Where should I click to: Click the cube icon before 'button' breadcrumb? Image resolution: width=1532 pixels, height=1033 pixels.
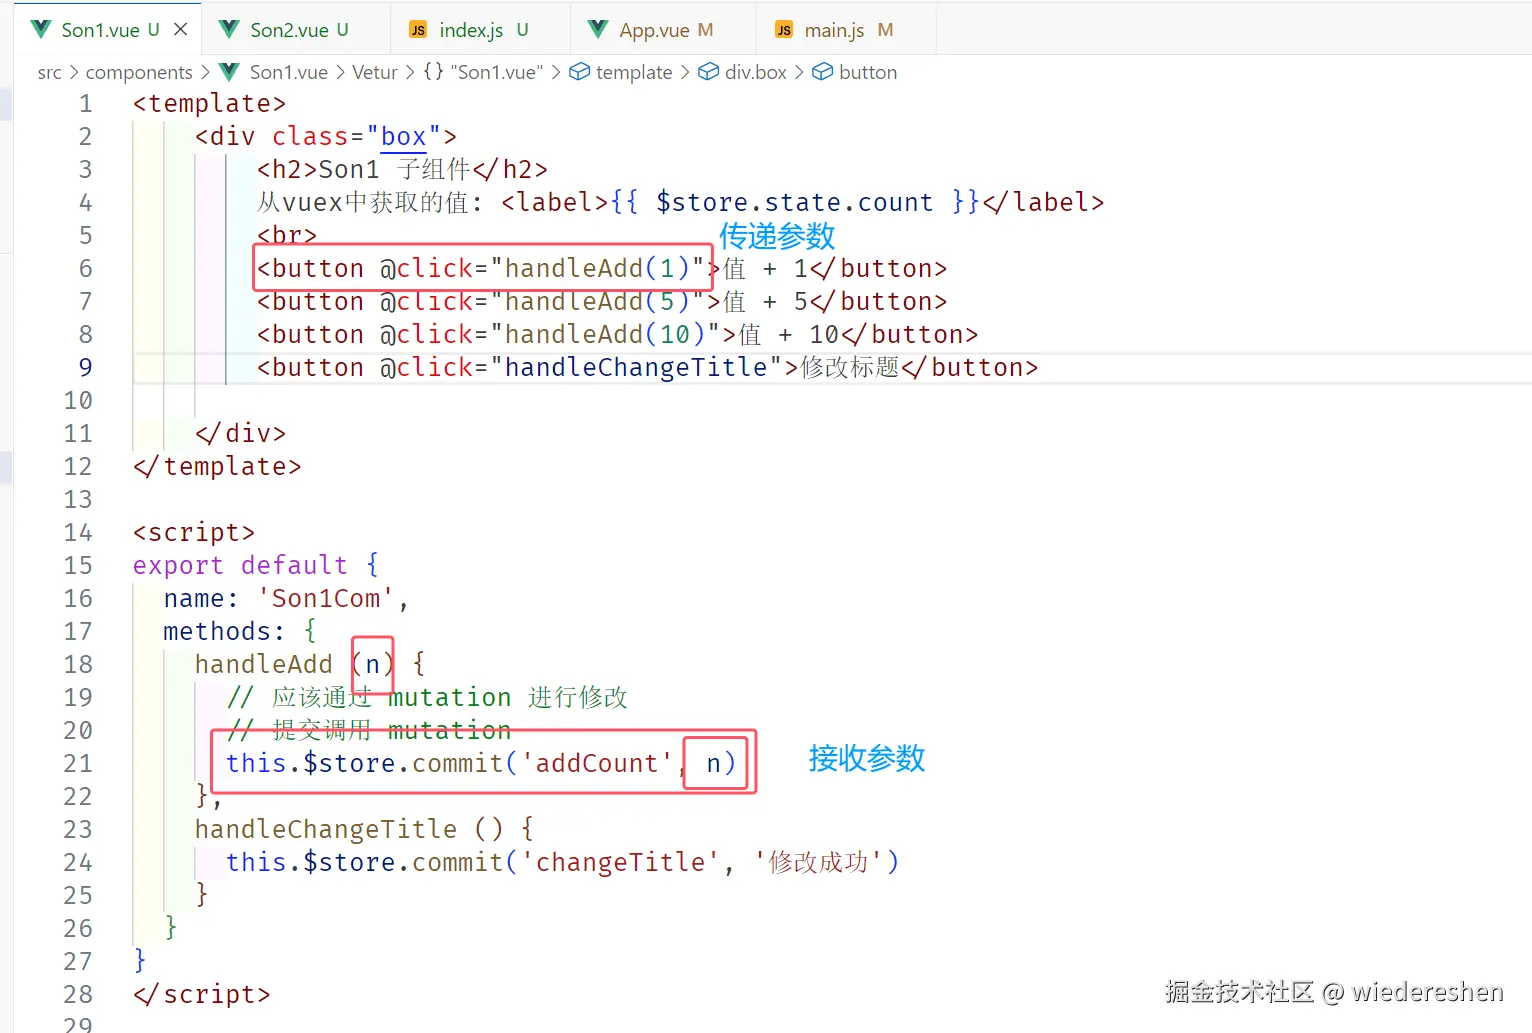tap(822, 72)
